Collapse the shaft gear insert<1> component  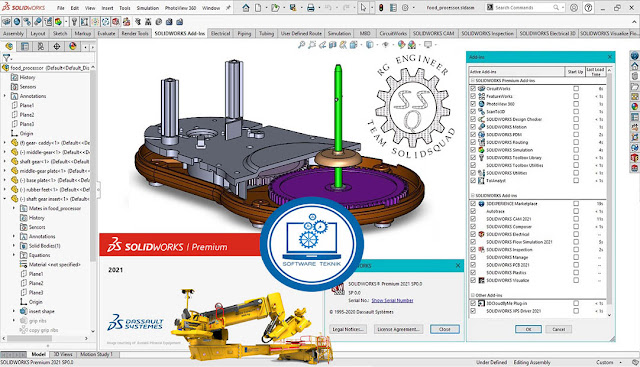pos(5,199)
